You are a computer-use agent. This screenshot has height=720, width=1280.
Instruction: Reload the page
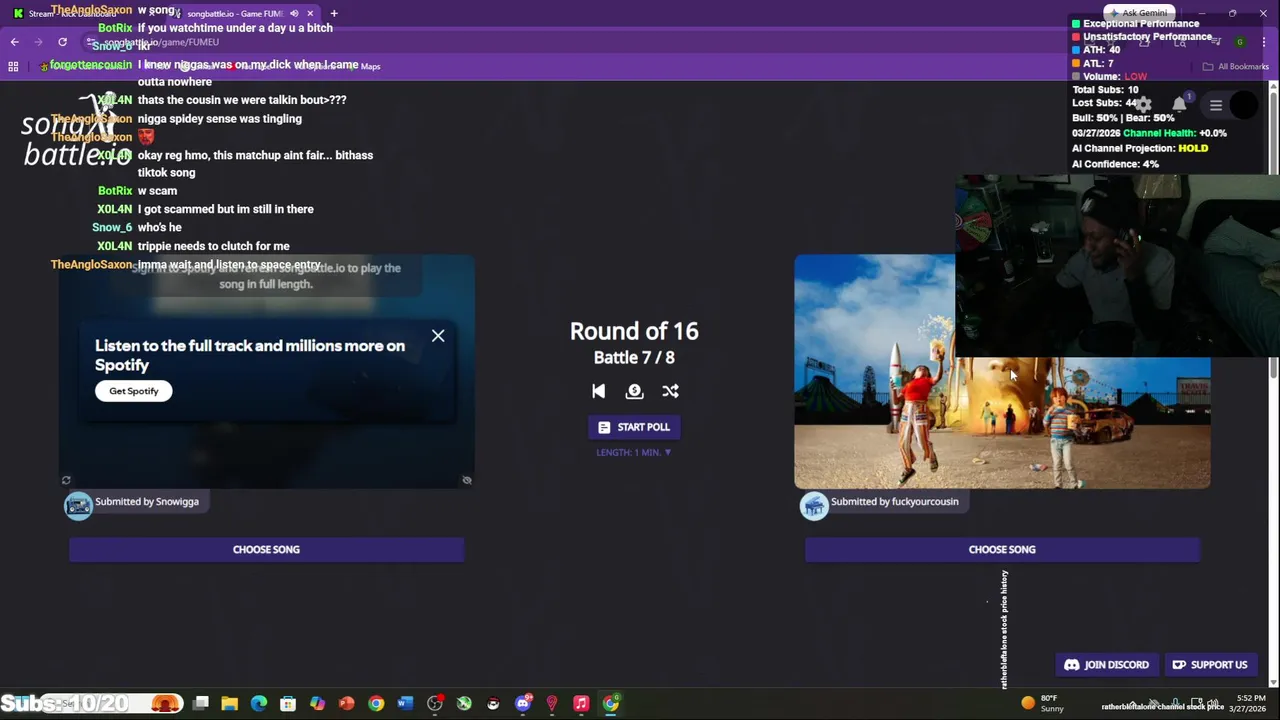point(62,42)
